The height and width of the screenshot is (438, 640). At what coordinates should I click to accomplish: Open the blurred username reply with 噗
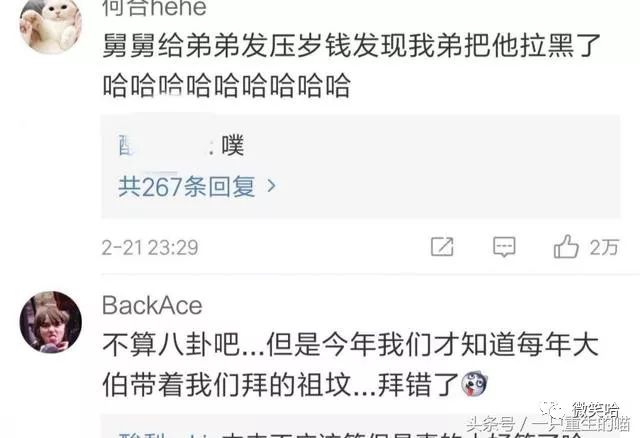[x=182, y=146]
